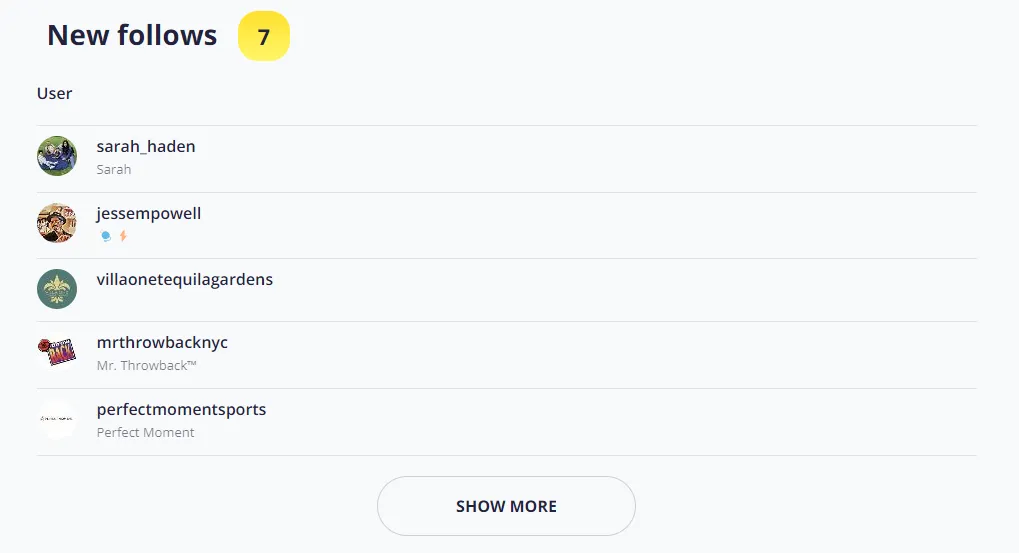Click the "Mr. Throwback™" display name
The image size is (1019, 553).
point(147,366)
